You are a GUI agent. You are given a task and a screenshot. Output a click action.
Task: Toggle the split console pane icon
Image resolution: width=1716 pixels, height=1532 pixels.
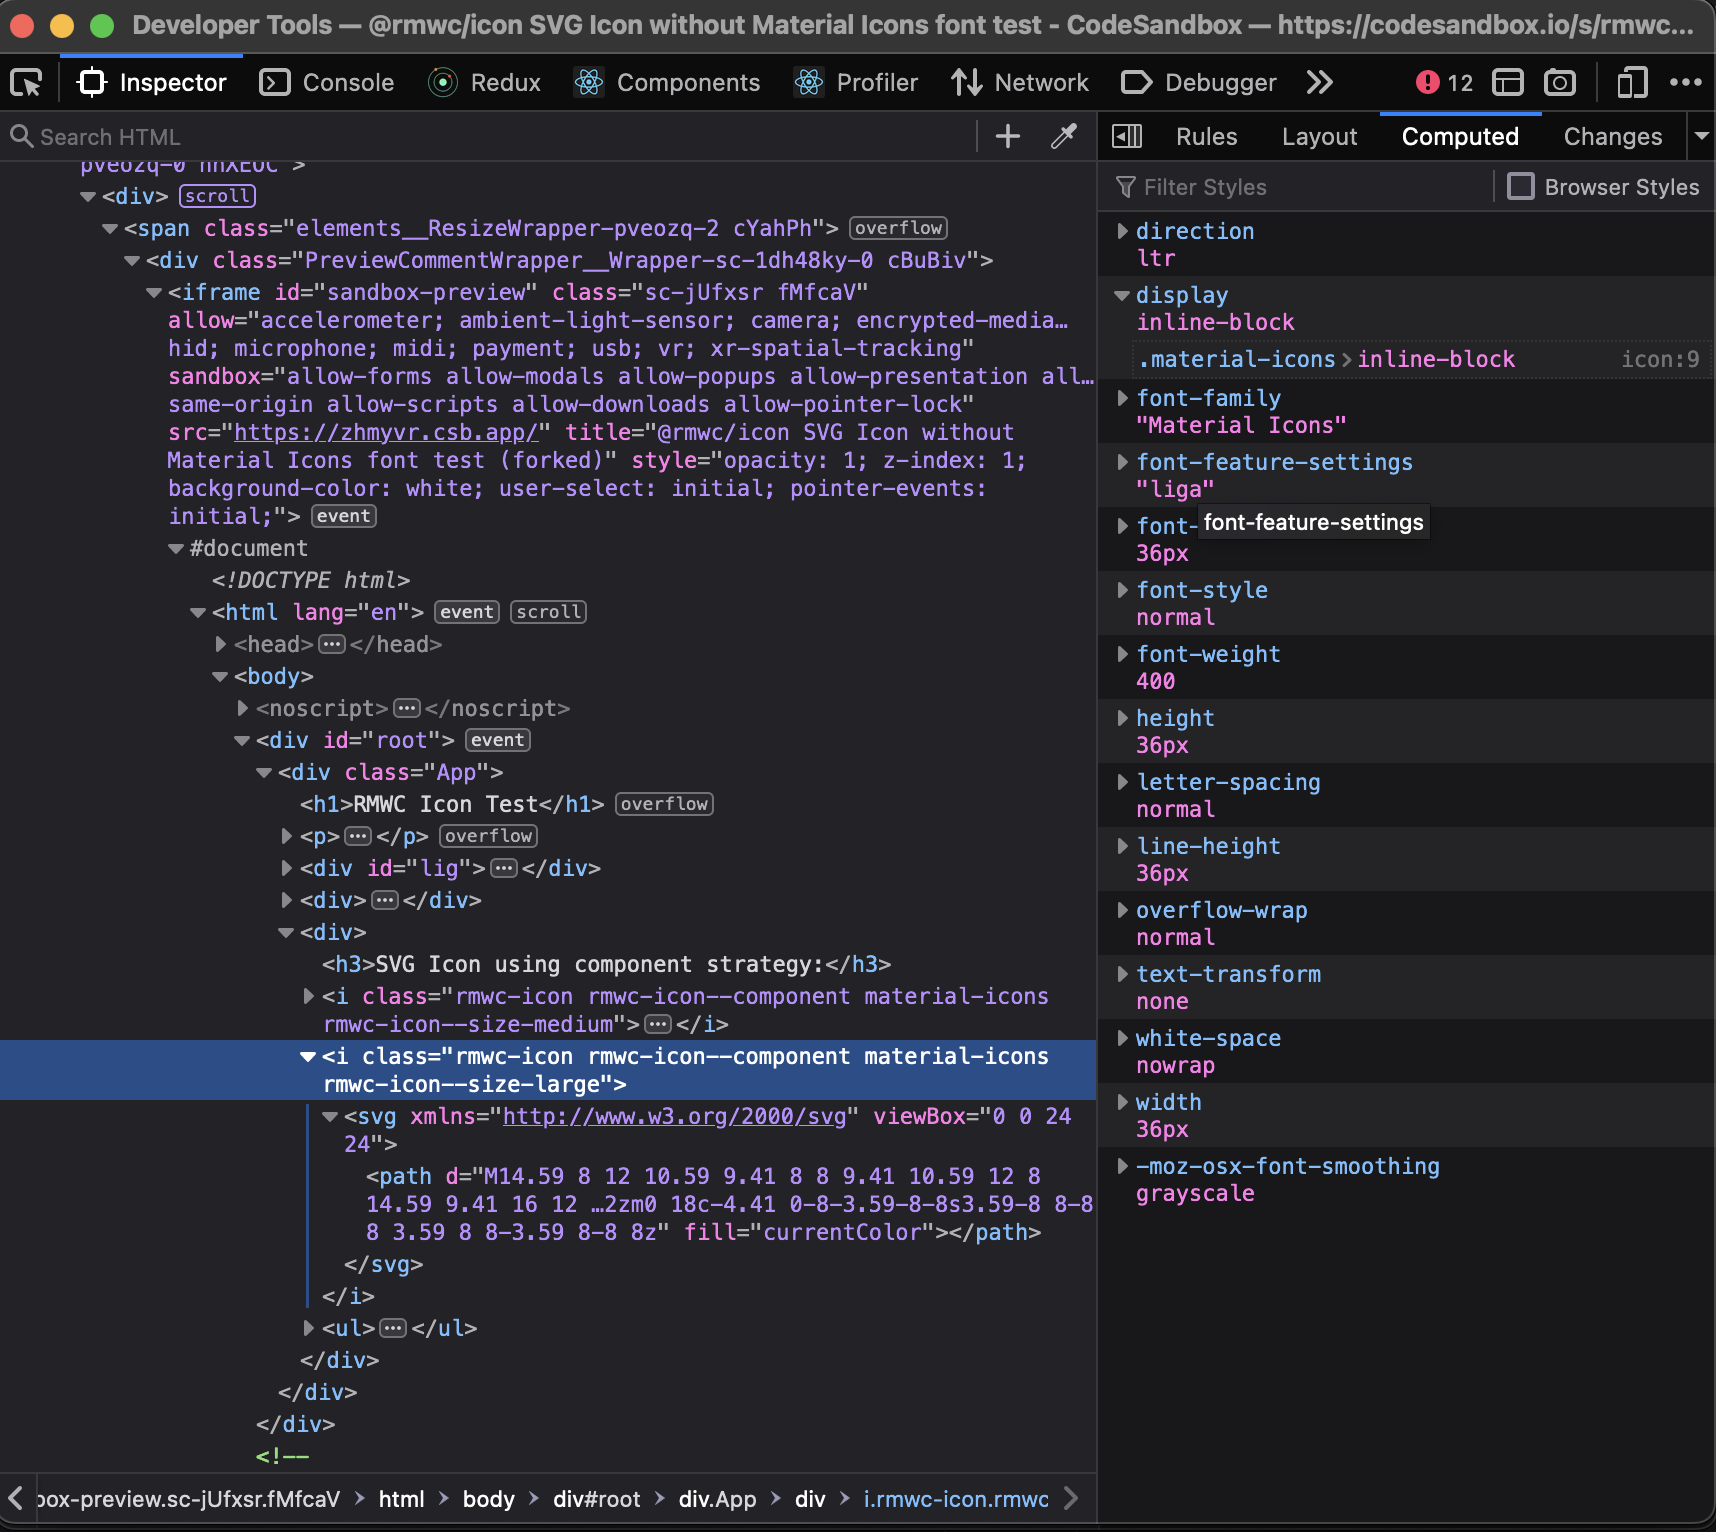(x=1507, y=83)
